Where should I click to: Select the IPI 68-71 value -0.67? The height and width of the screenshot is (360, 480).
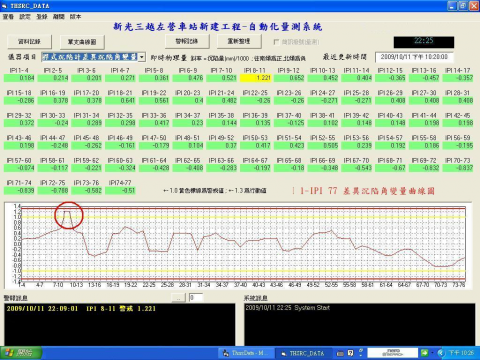[391, 168]
